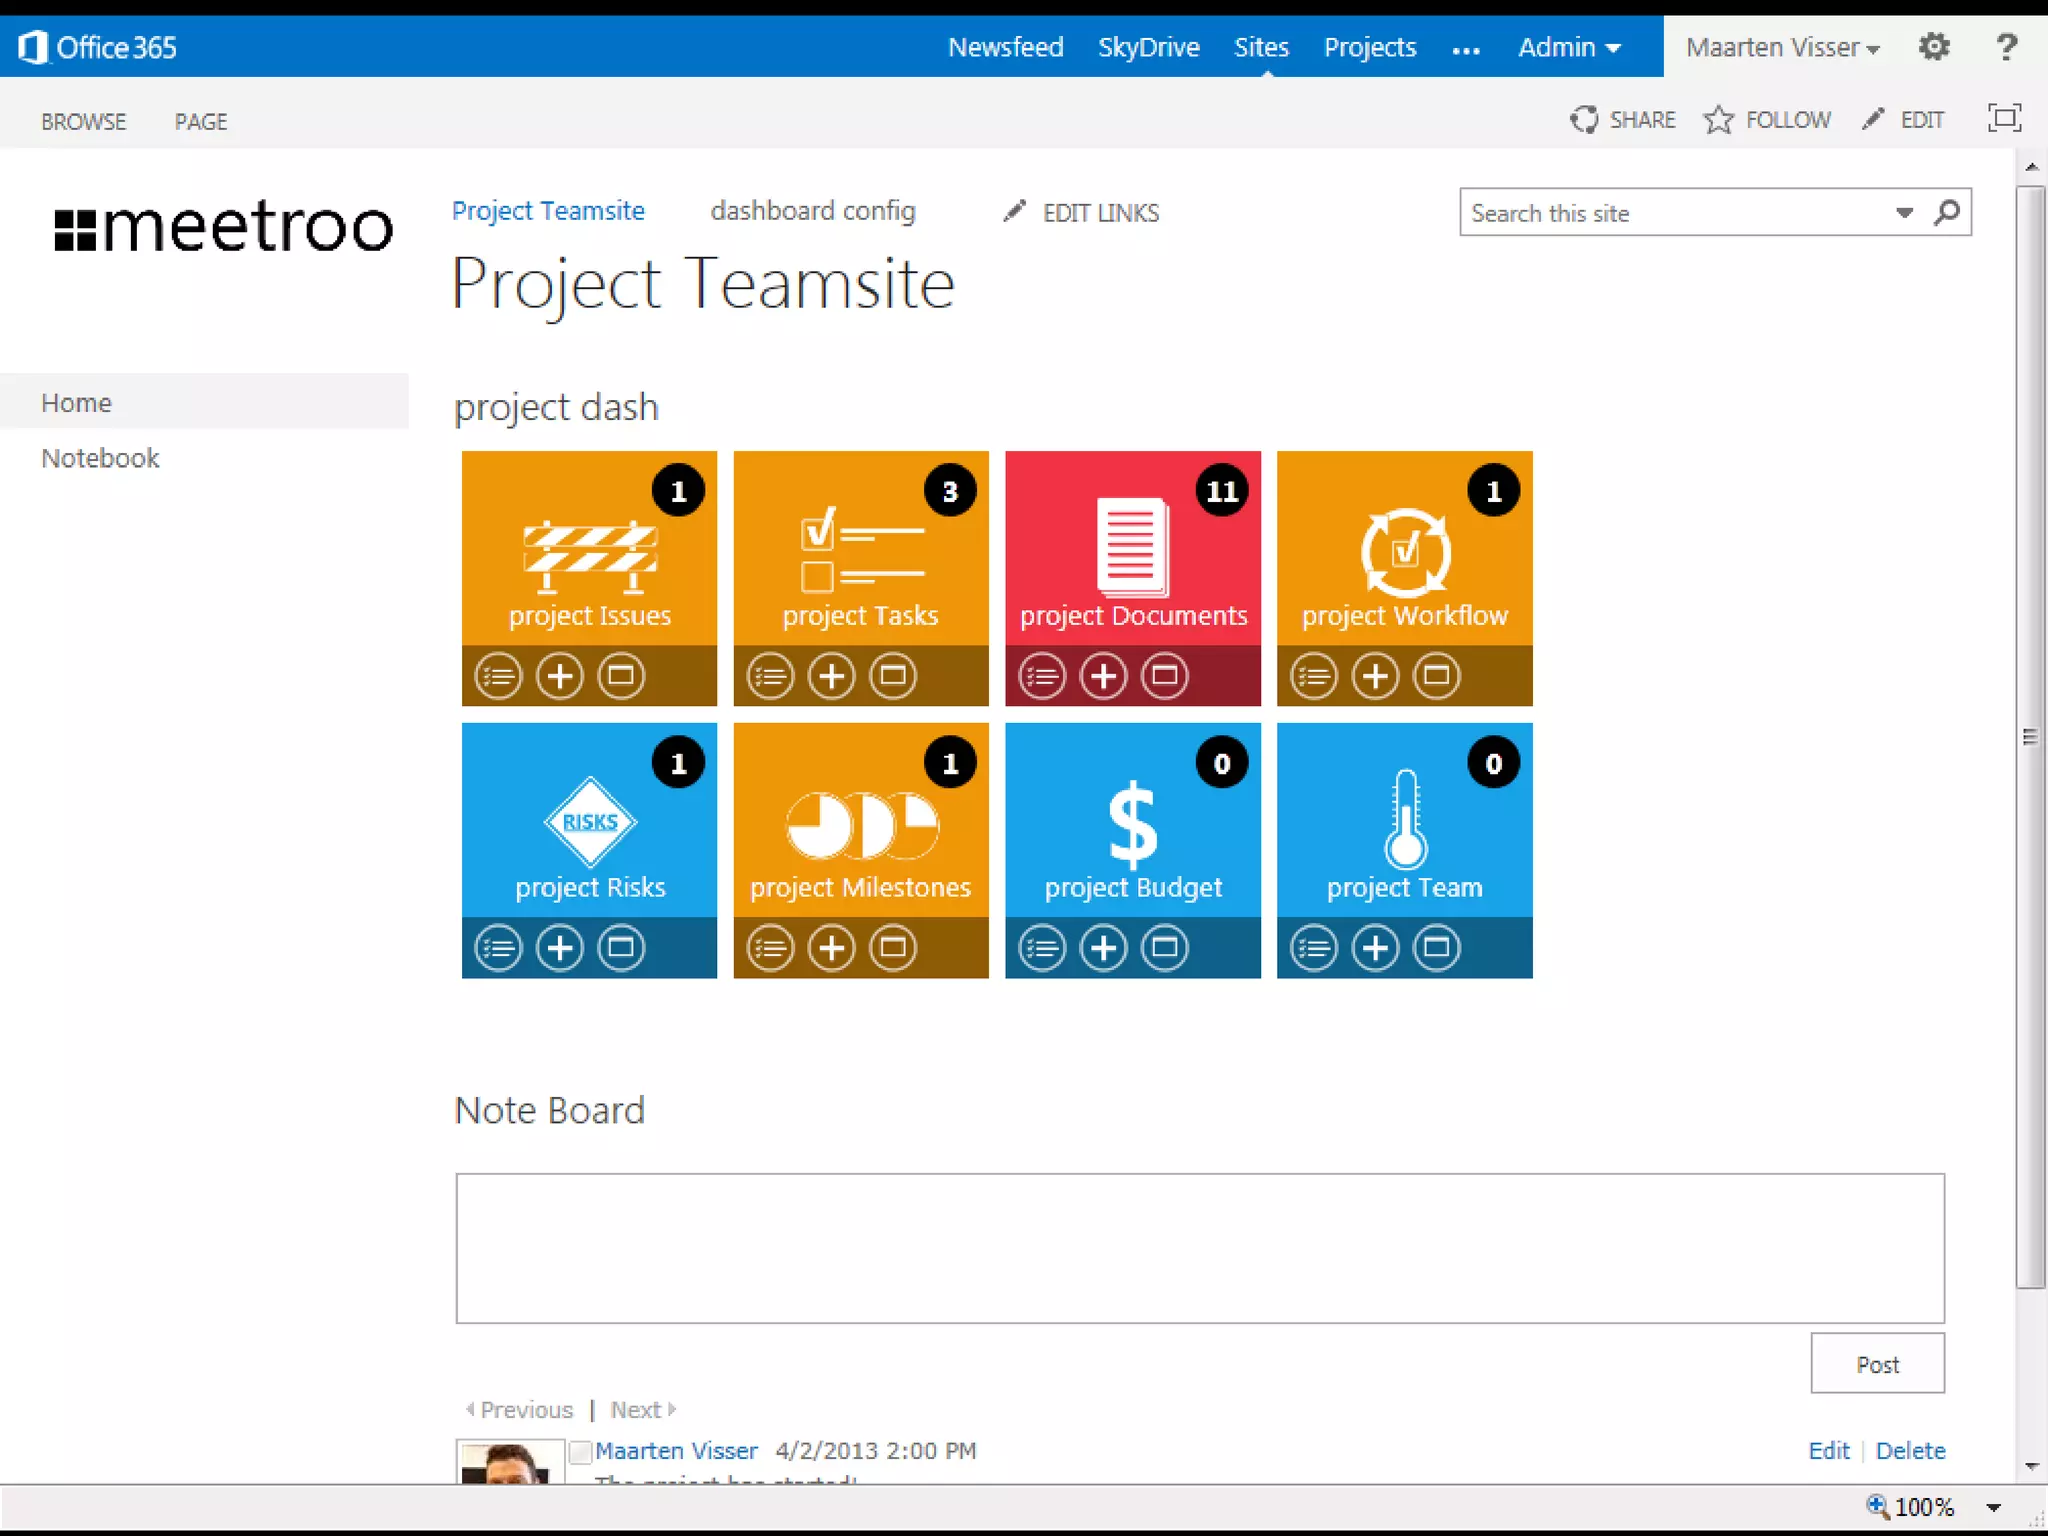2048x1536 pixels.
Task: Tick the checkbox beside Maarten Visser's note
Action: (580, 1452)
